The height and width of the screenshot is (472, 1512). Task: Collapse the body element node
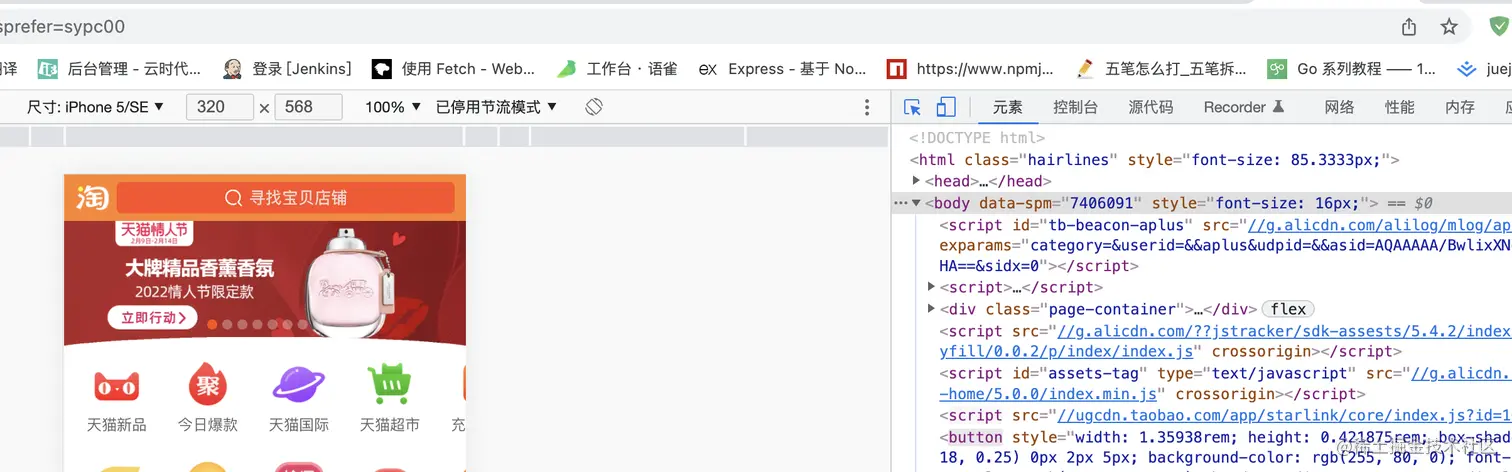coord(916,203)
